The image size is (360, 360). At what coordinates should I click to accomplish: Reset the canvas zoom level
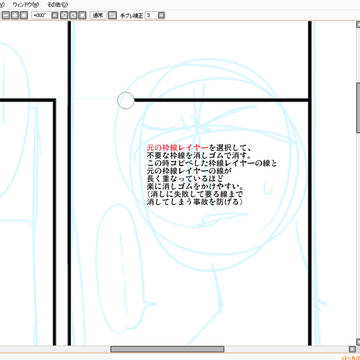tap(24, 15)
